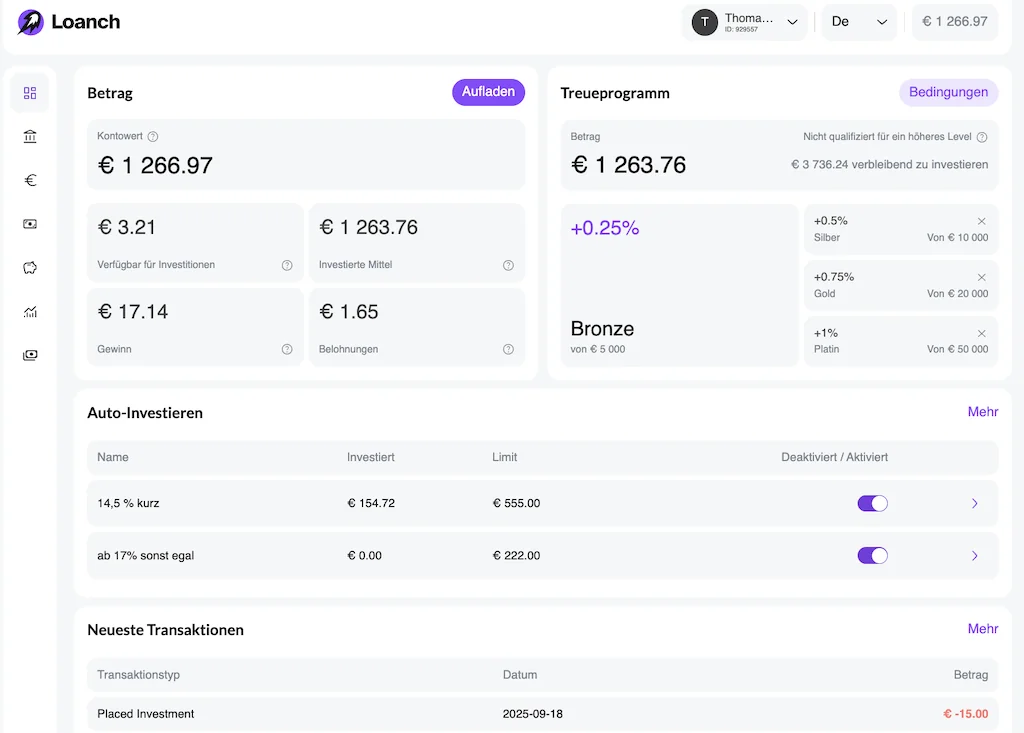1024x733 pixels.
Task: Click the chart statistics sidebar icon
Action: (x=30, y=312)
